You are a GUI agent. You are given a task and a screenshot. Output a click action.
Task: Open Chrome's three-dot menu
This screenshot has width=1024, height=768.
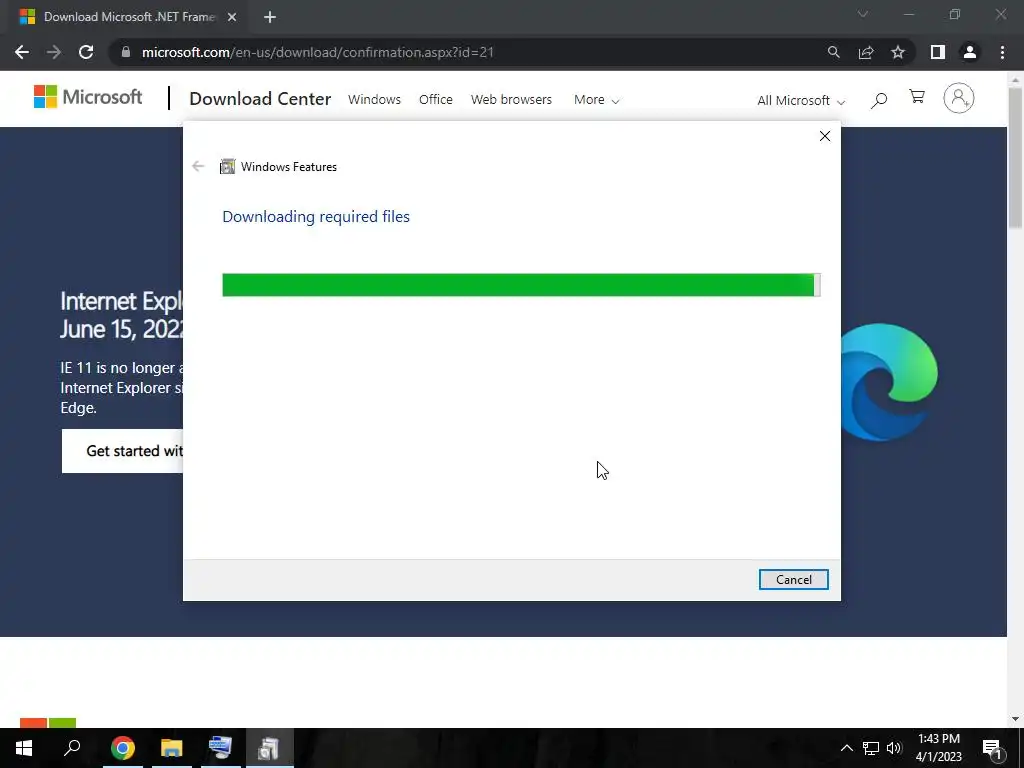[1002, 52]
